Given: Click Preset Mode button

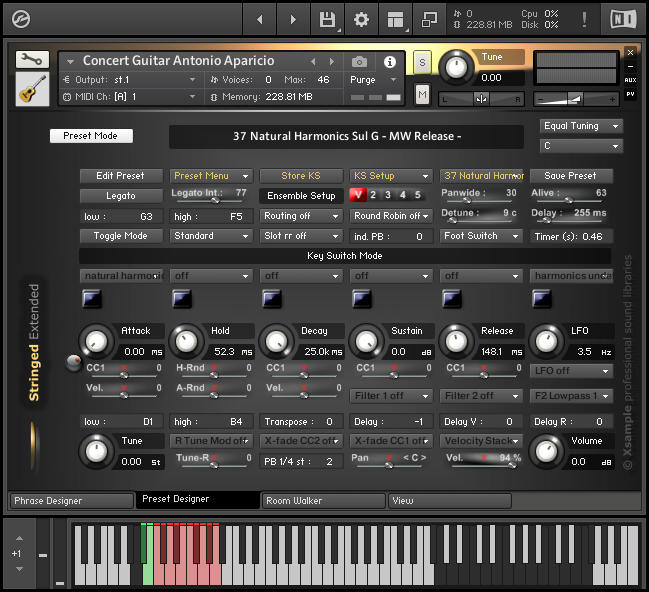Looking at the screenshot, I should (91, 136).
